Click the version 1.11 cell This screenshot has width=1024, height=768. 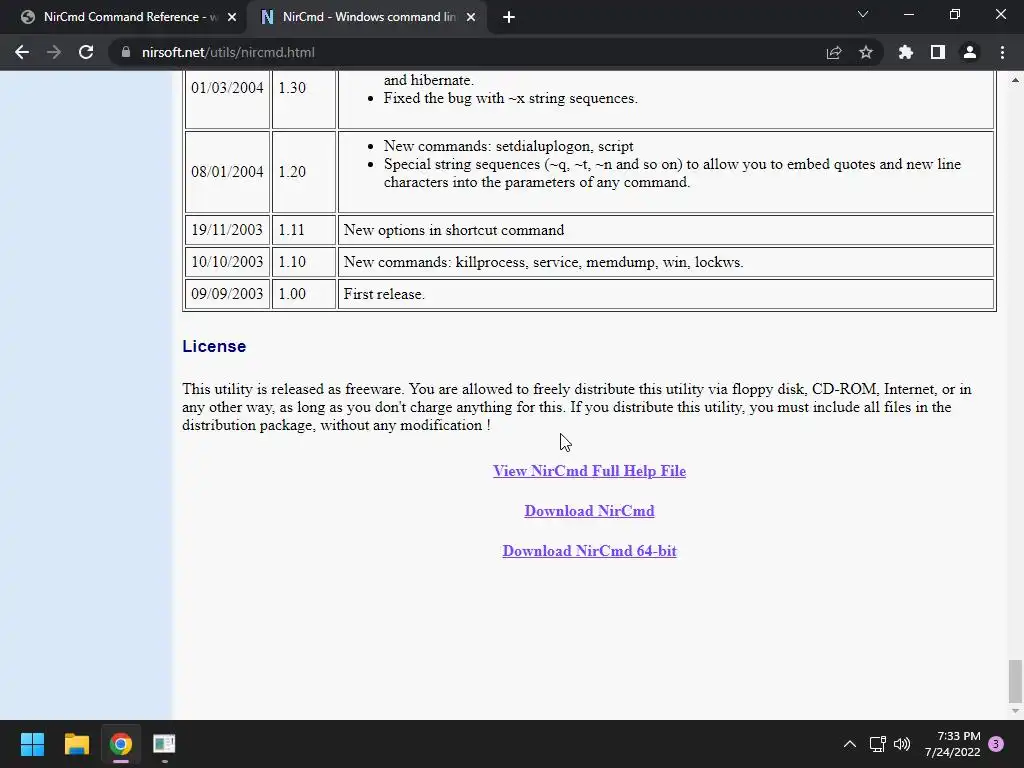[304, 230]
